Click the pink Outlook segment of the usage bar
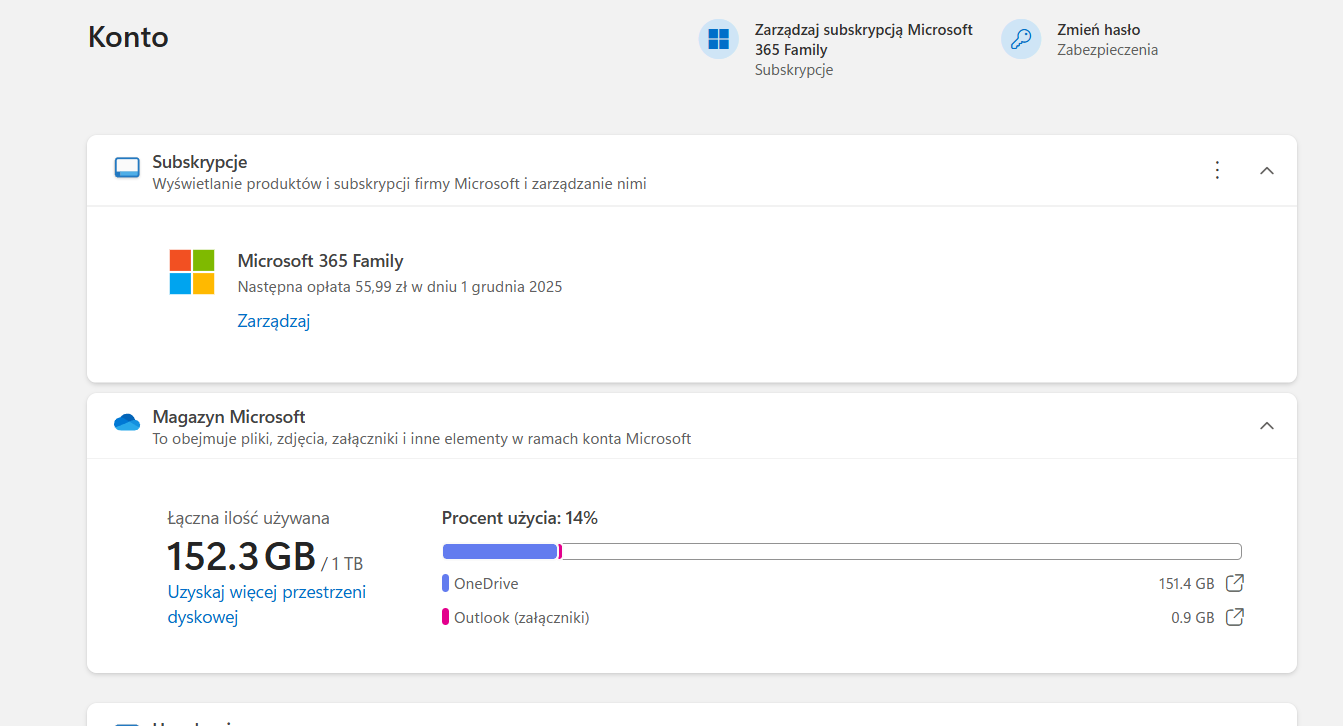The image size is (1343, 726). pyautogui.click(x=560, y=551)
